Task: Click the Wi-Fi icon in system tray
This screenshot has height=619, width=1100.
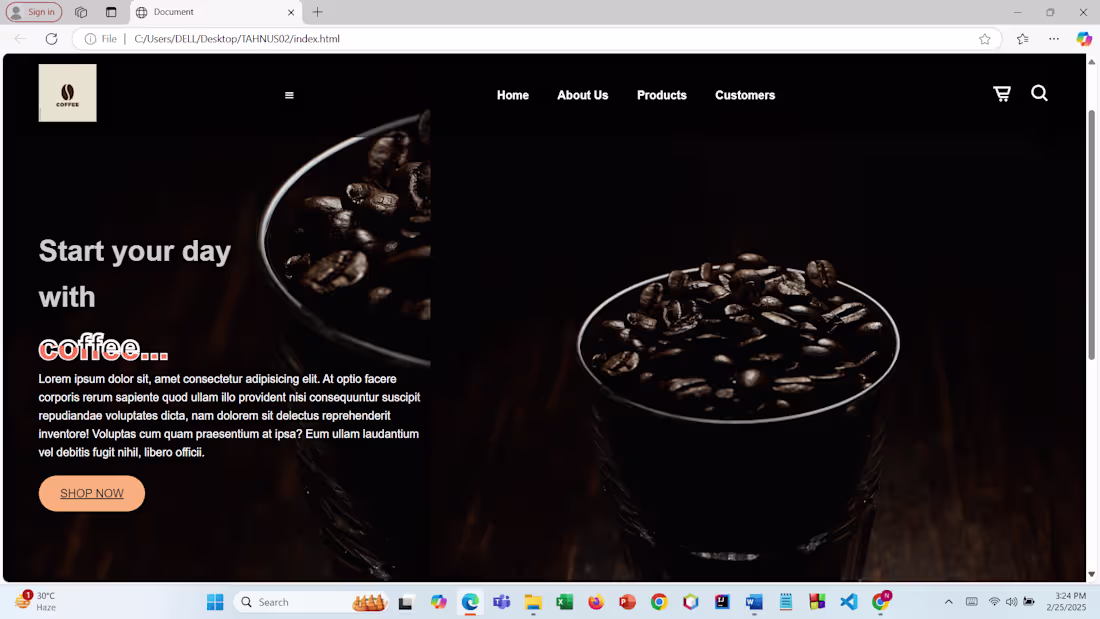Action: point(994,601)
